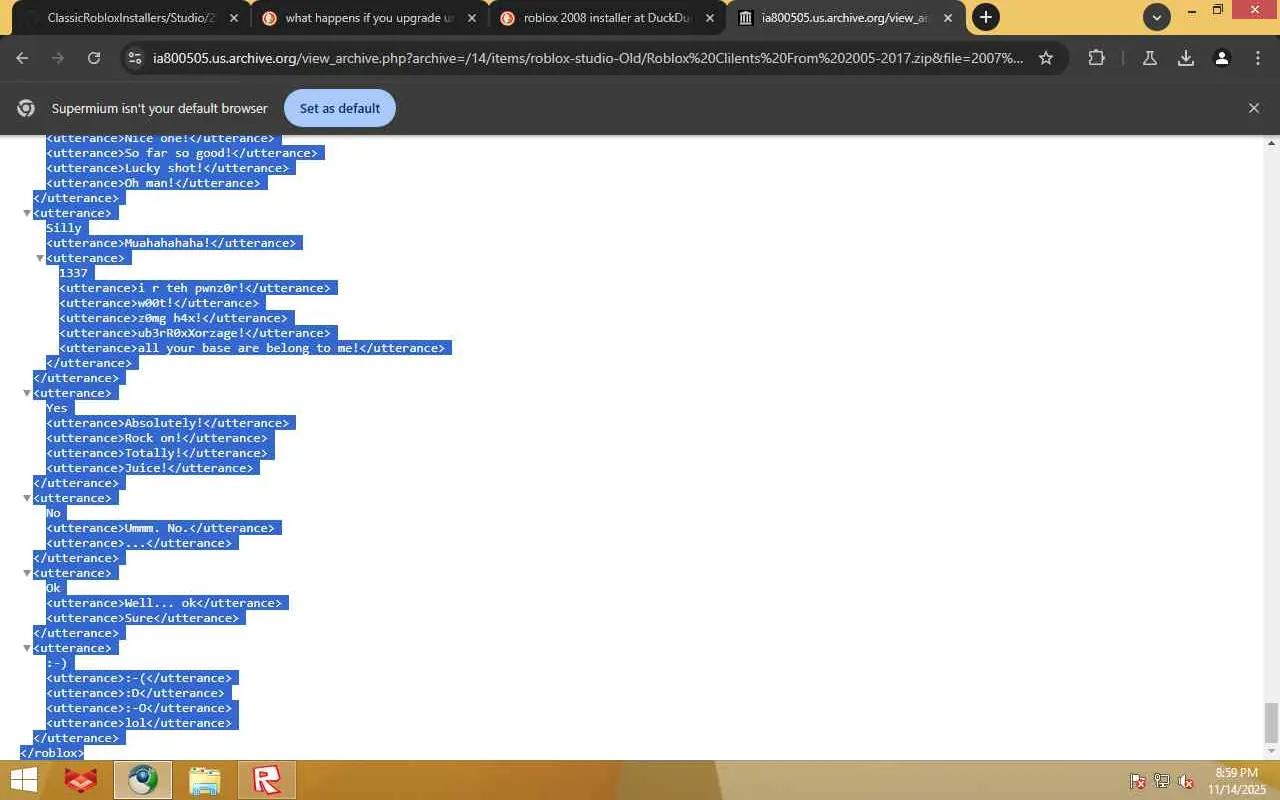Viewport: 1280px width, 800px height.
Task: Close the 'roblox 2008 installer at DuckDuckGo' tab
Action: 710,18
